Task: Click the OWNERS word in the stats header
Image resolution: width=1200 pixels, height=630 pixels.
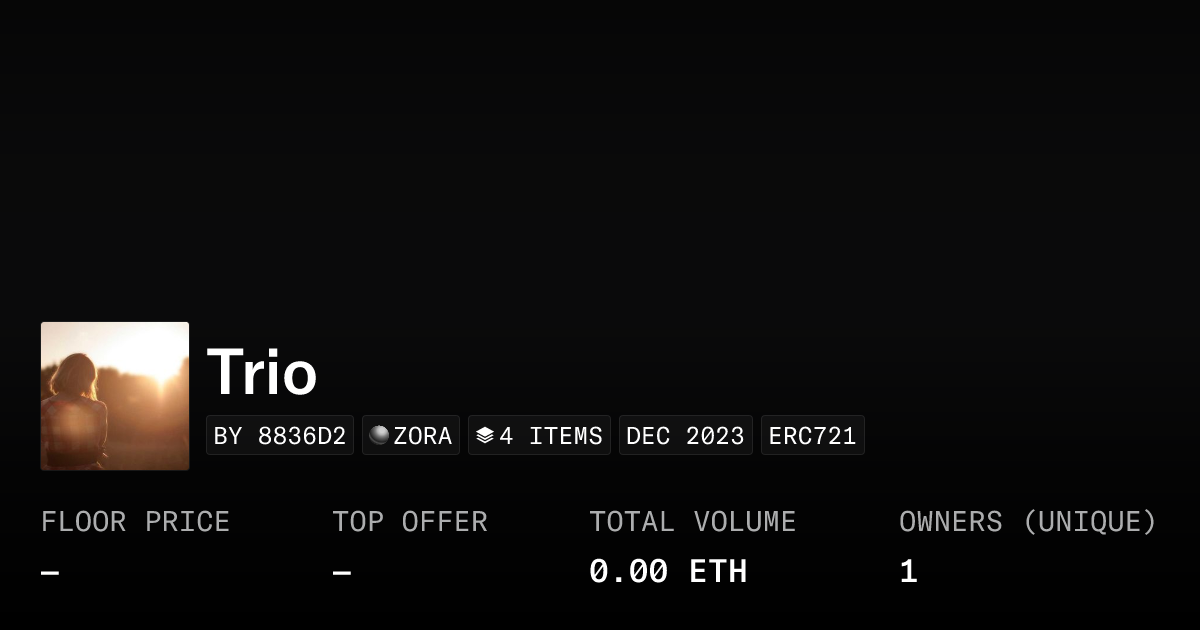Action: click(950, 522)
